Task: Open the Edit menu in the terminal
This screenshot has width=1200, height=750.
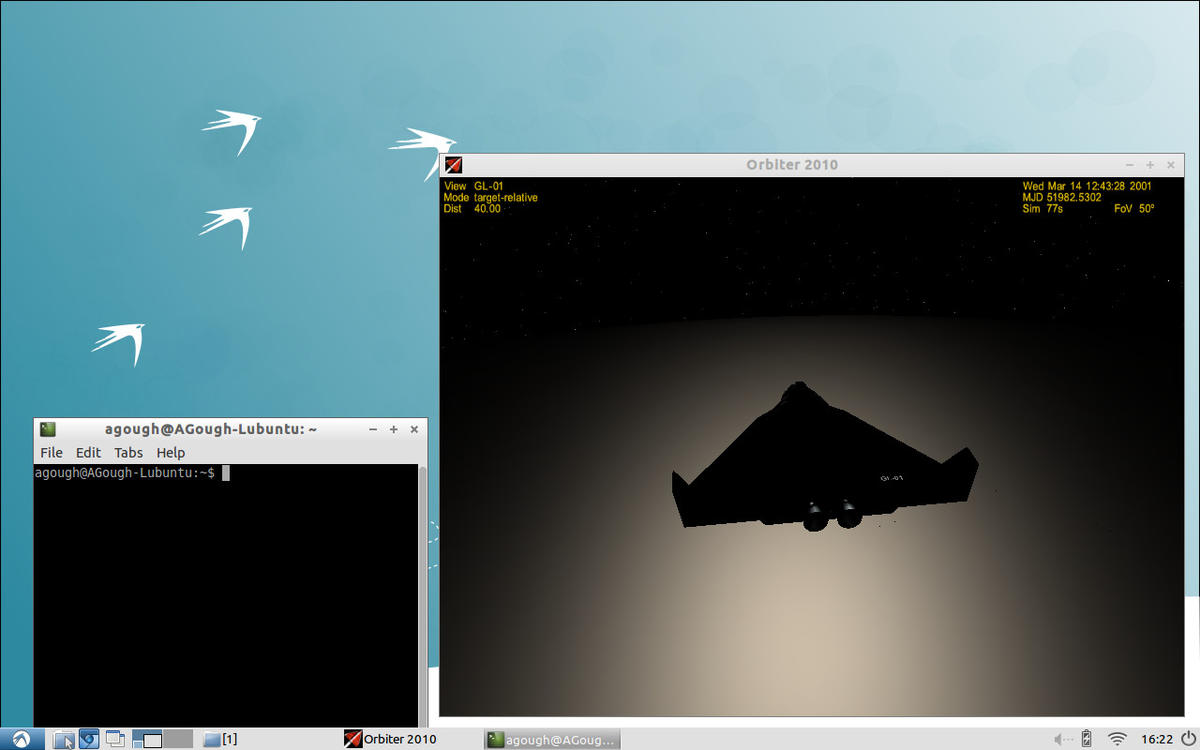Action: point(89,453)
